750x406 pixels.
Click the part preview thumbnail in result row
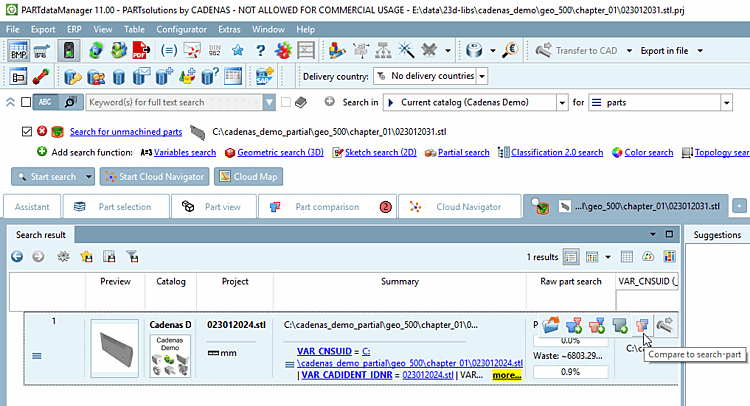115,349
